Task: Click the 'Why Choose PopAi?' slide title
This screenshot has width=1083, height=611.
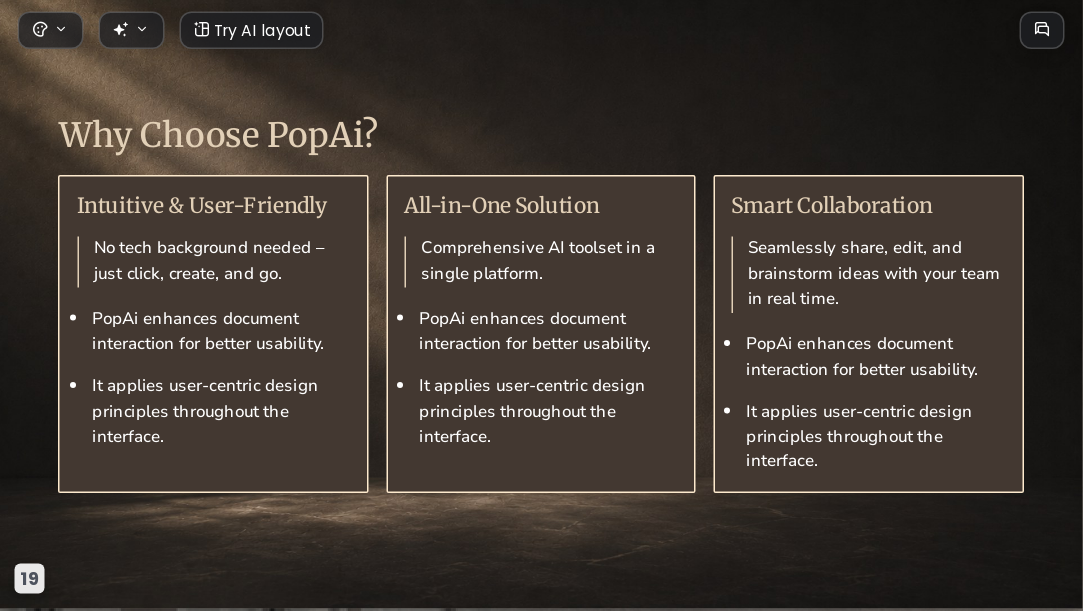Action: (218, 135)
